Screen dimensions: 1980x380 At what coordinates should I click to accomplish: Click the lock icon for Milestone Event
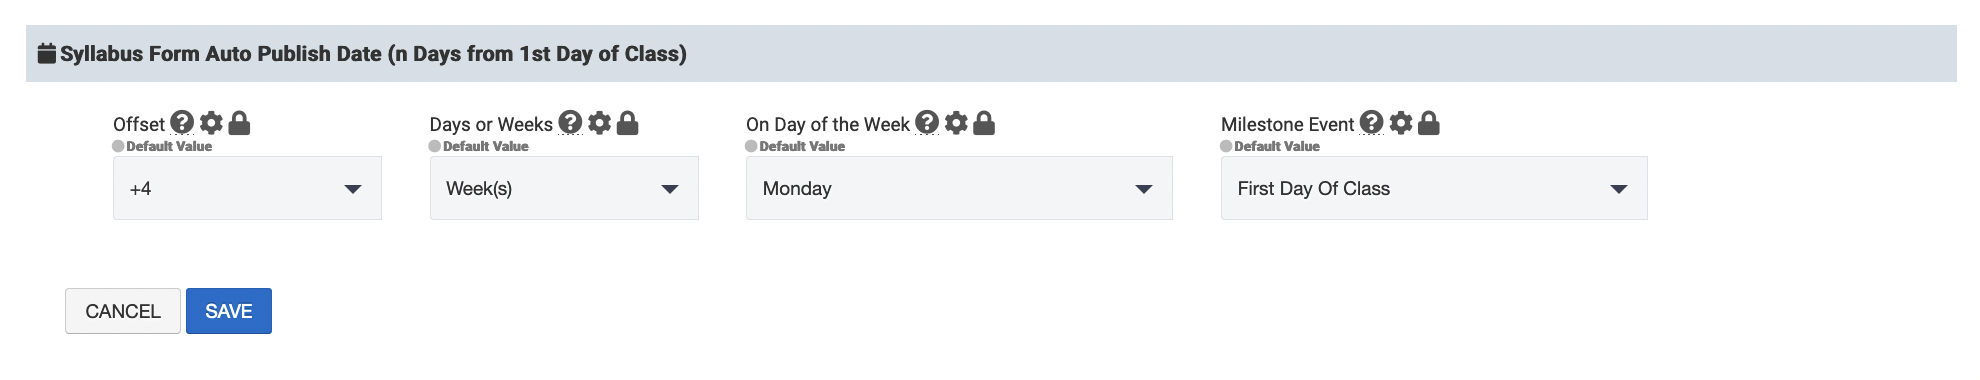[x=1429, y=123]
